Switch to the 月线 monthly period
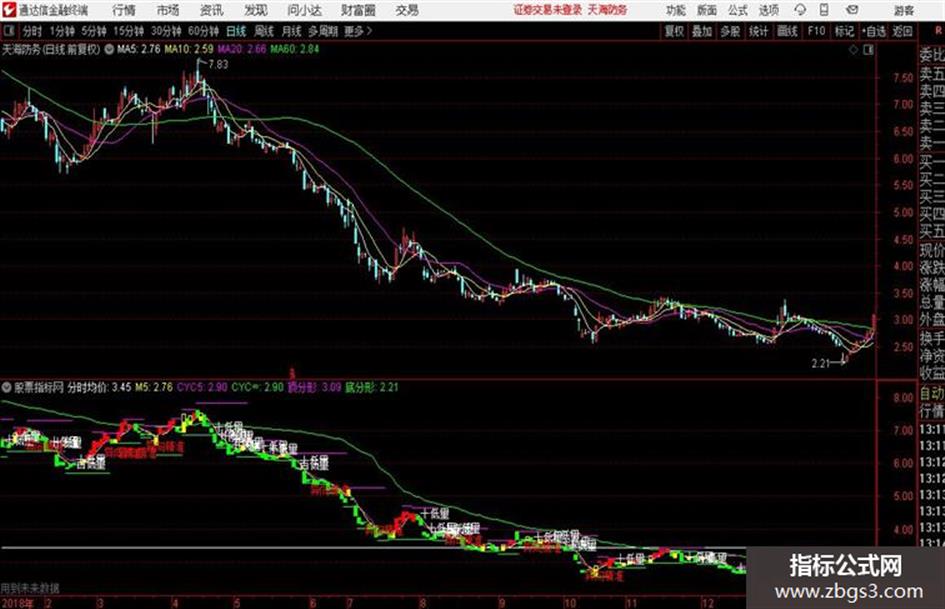The image size is (945, 609). click(x=292, y=31)
